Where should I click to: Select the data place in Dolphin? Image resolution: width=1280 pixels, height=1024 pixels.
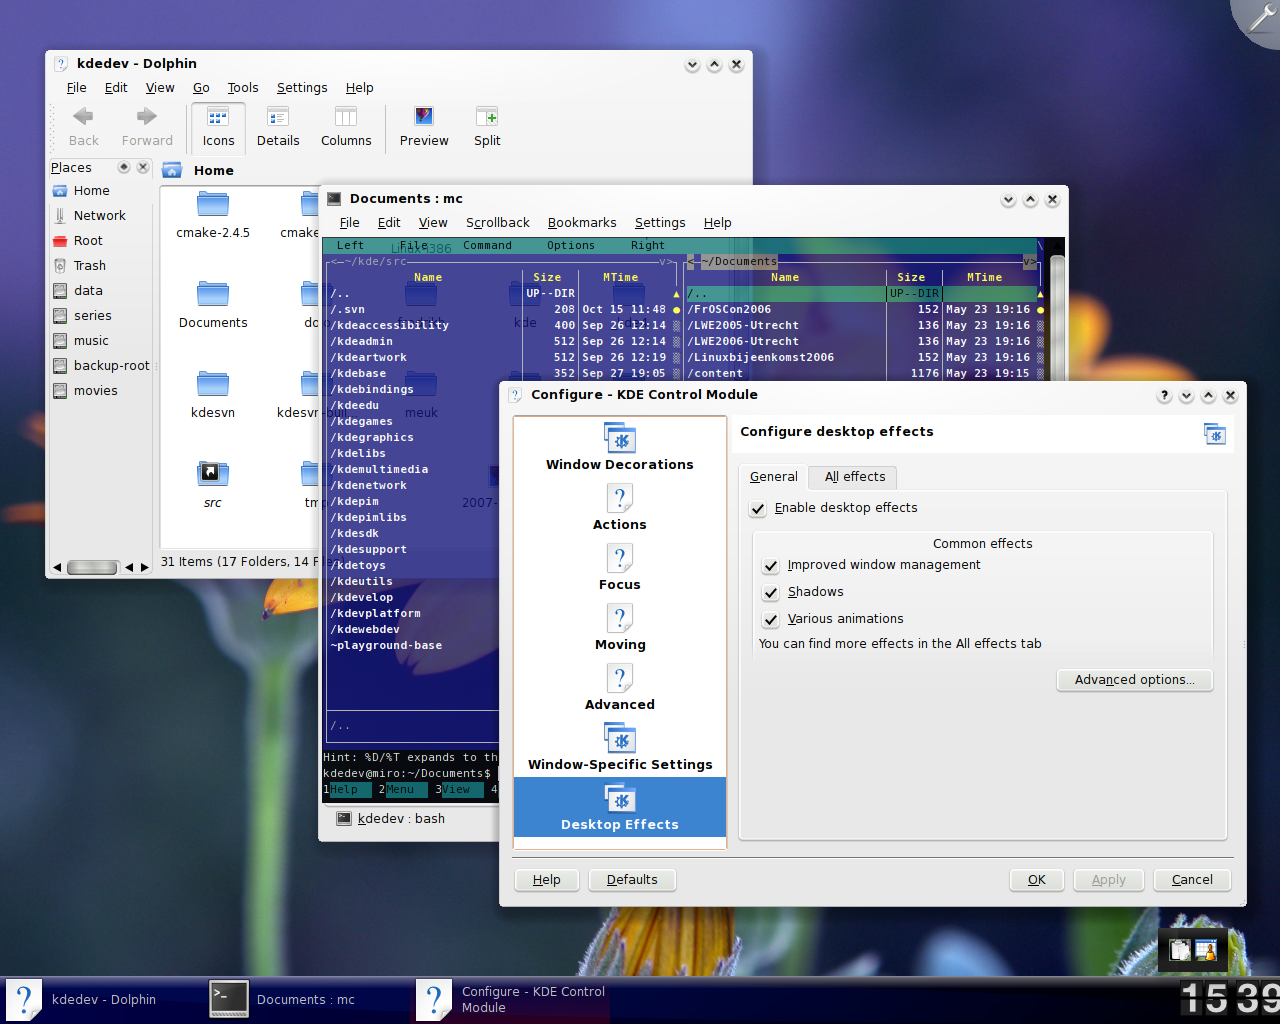88,291
